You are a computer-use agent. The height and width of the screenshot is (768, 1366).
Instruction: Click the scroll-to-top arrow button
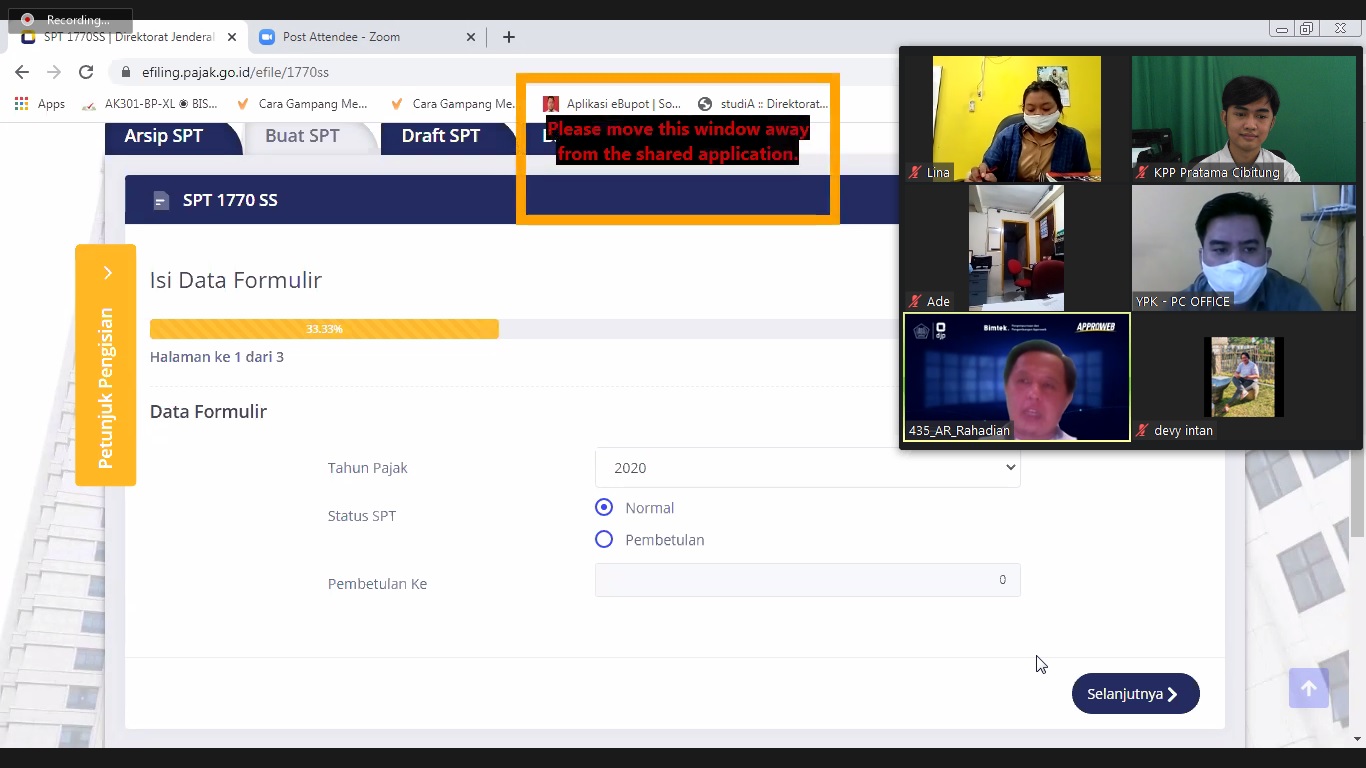tap(1308, 688)
